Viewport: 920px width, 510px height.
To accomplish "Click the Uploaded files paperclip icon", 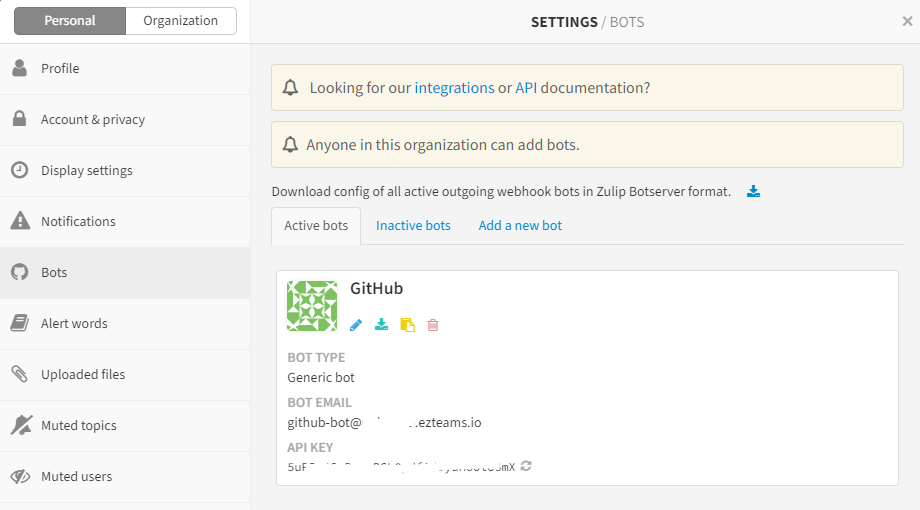I will click(x=19, y=374).
